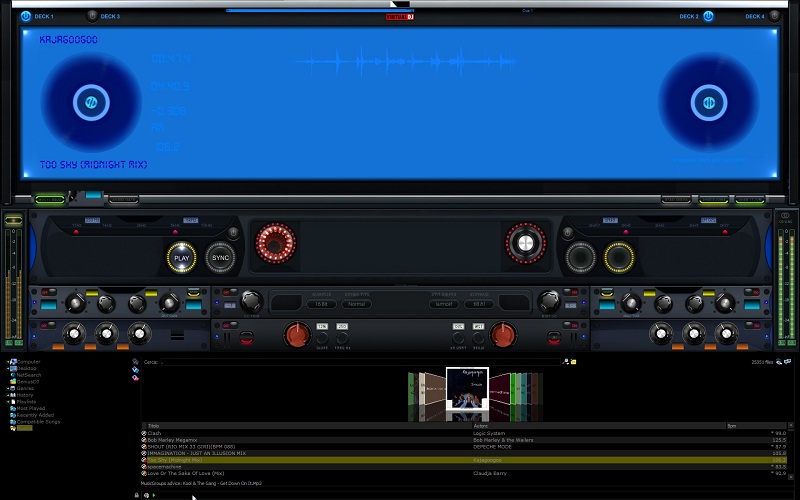Expand the Computer tree node

click(8, 362)
